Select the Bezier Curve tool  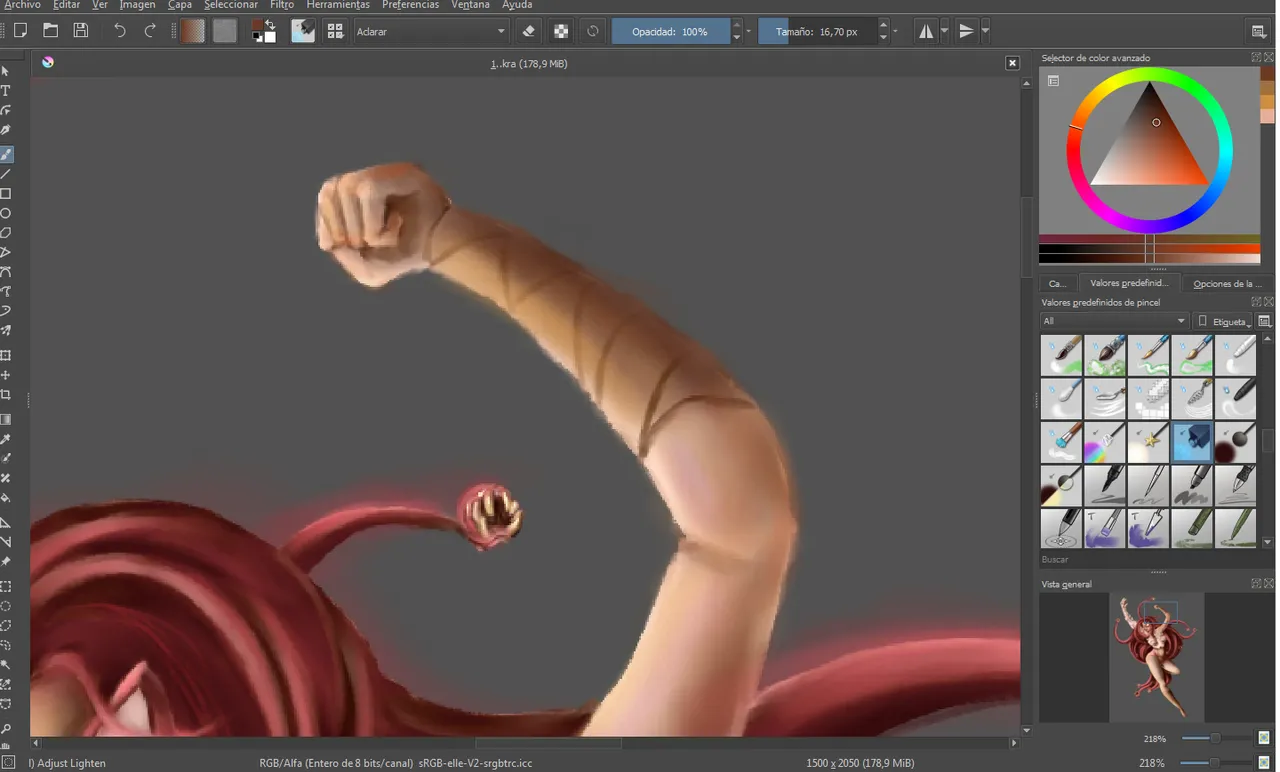[x=6, y=272]
